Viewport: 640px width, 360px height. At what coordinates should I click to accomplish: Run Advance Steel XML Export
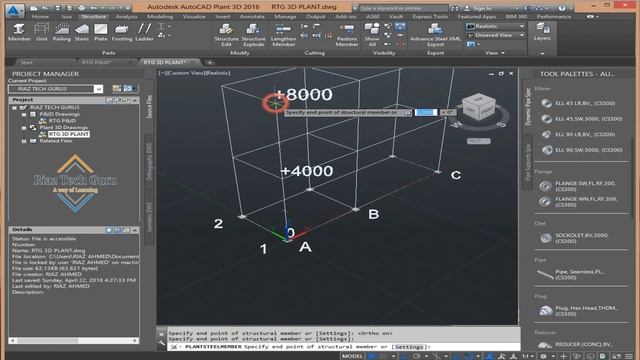tap(435, 35)
